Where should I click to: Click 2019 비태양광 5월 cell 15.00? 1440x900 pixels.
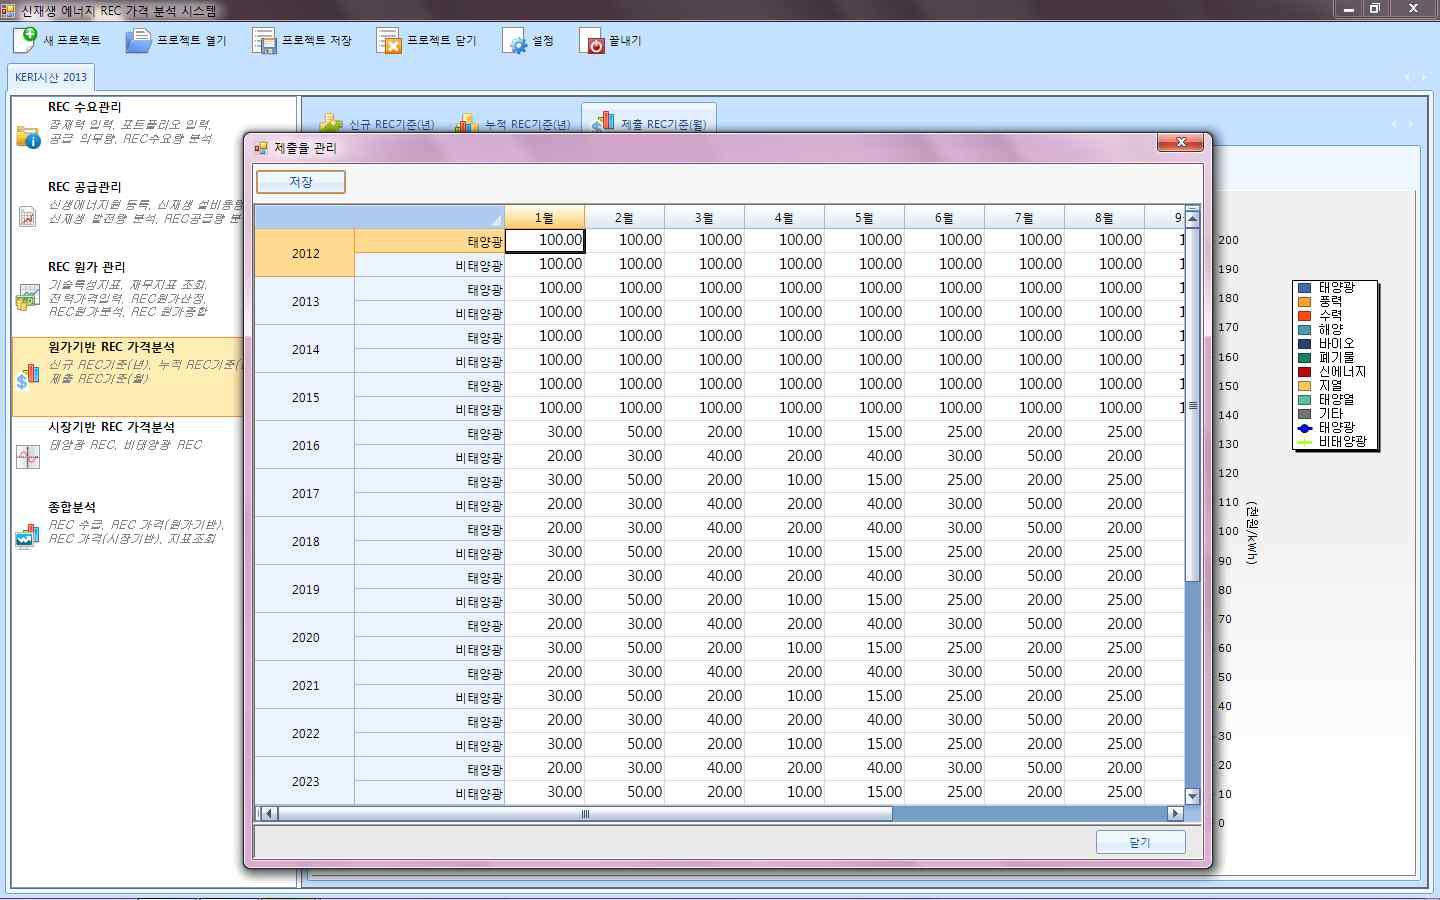865,600
